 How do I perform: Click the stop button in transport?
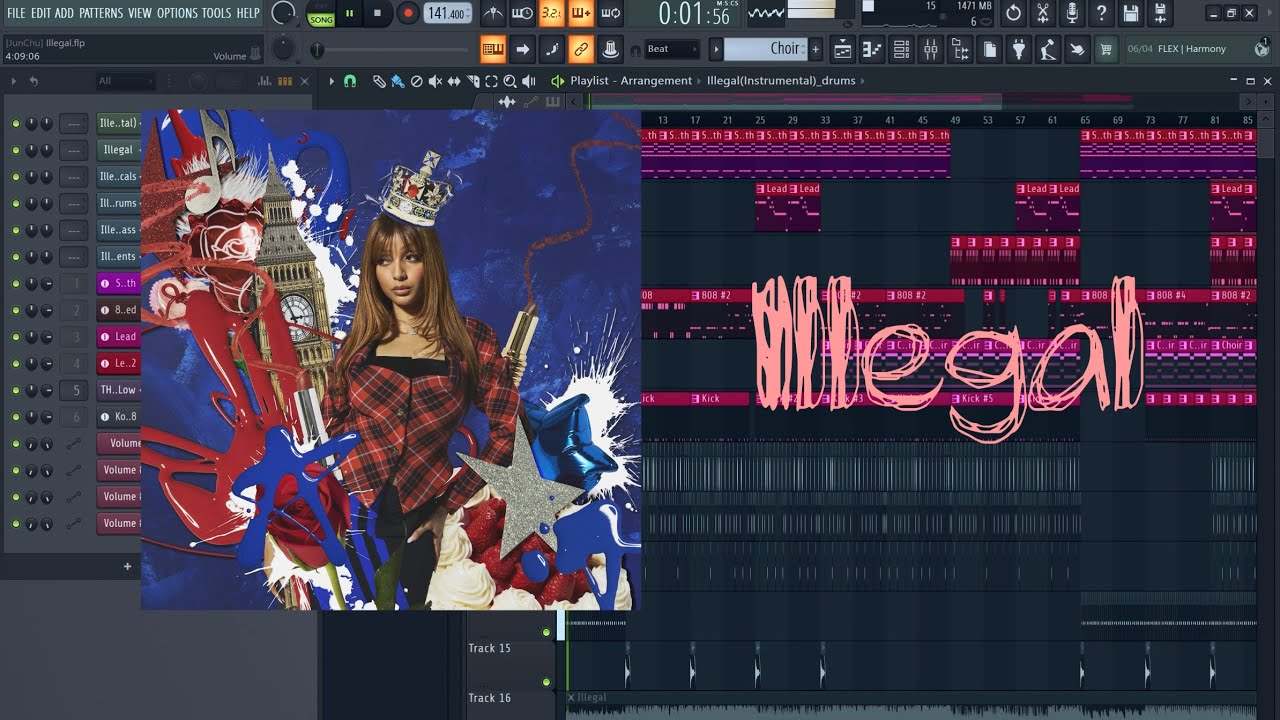click(377, 13)
